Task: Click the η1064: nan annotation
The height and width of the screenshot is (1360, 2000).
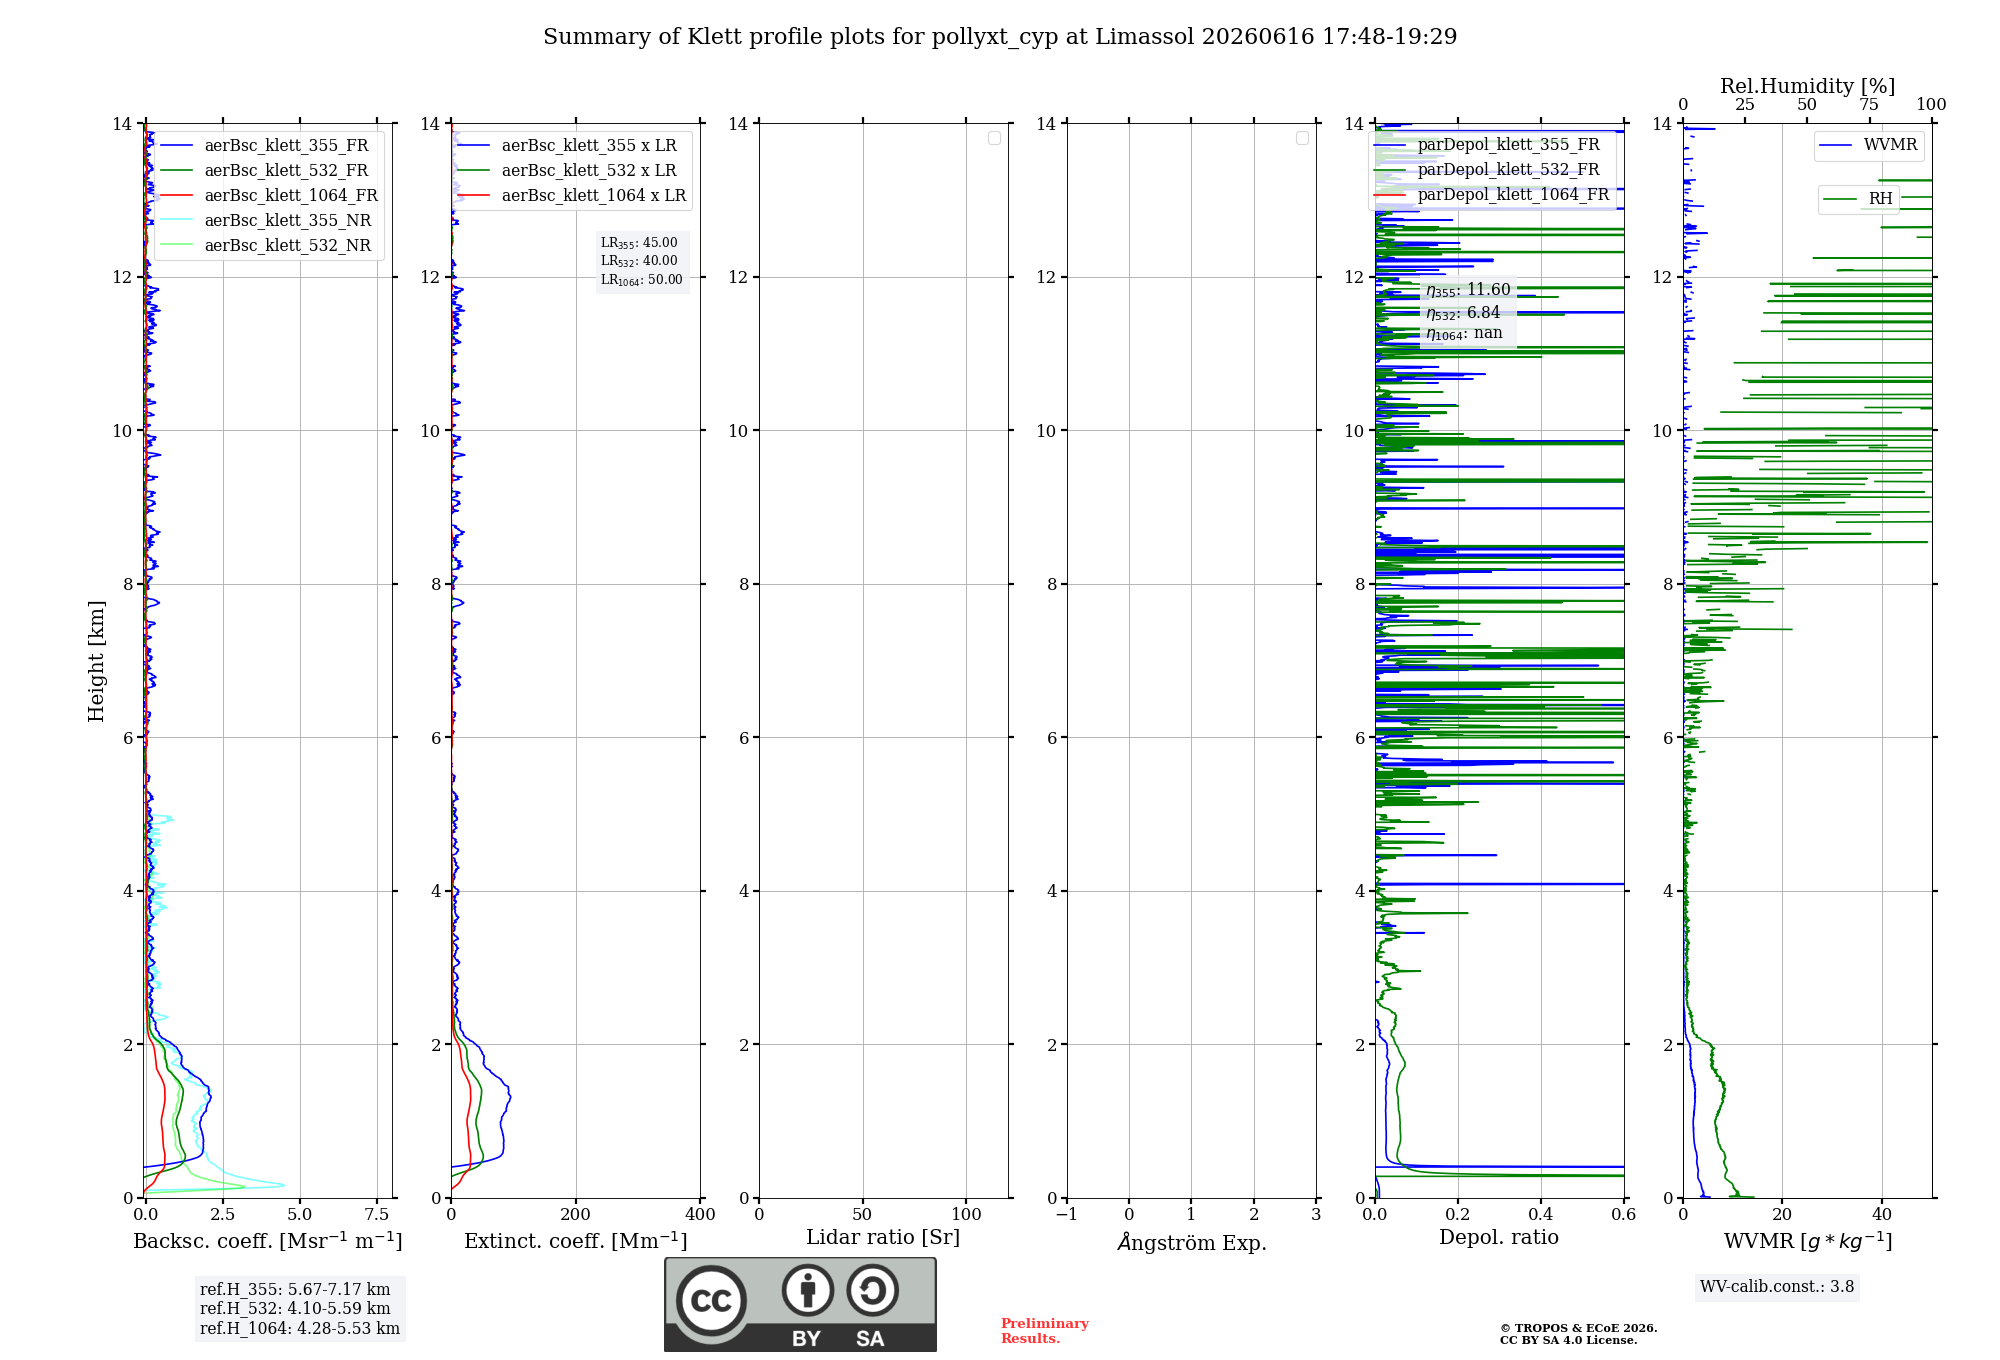Action: 1464,334
